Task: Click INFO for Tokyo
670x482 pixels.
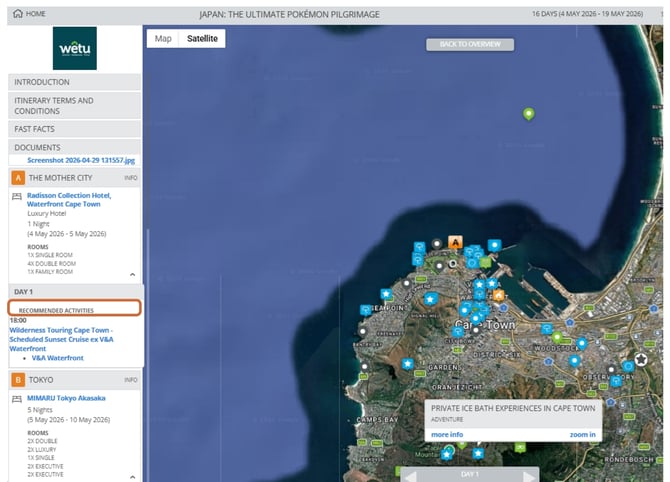Action: [x=131, y=380]
